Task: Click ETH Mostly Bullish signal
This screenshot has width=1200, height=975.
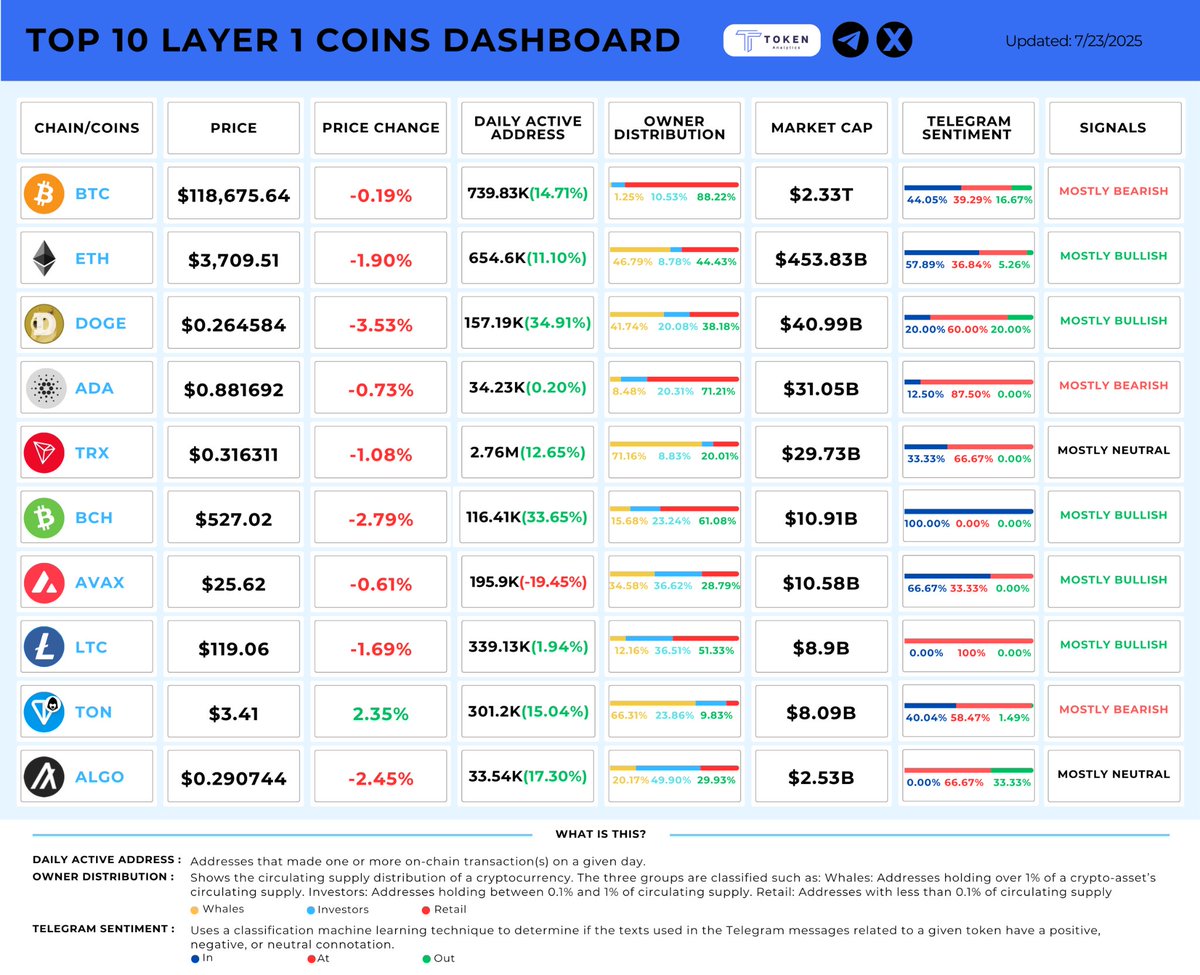Action: (1113, 256)
